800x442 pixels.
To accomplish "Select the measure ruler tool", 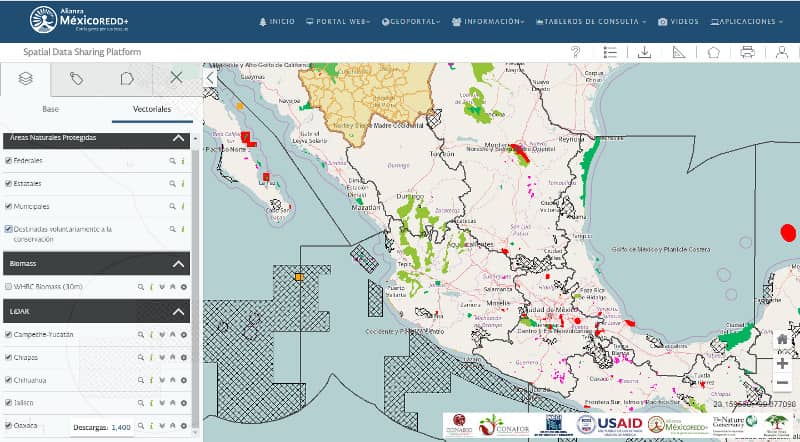I will (x=679, y=52).
